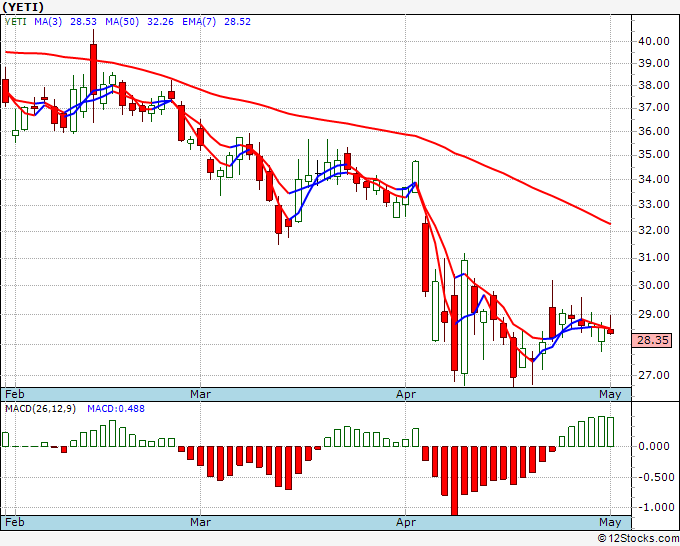Viewport: 680px width, 546px height.
Task: Select the MA(3) value 28.53
Action: click(83, 21)
